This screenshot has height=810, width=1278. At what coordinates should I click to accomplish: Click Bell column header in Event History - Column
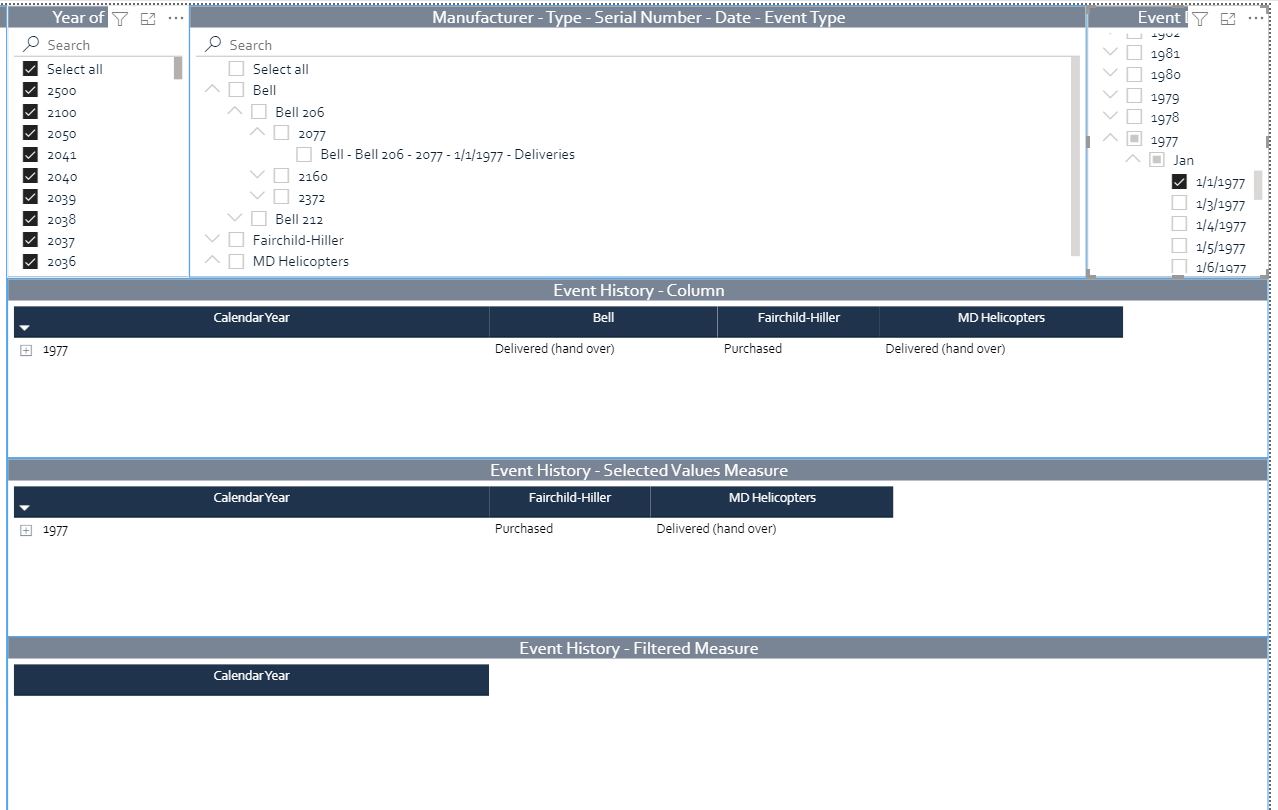click(x=603, y=321)
